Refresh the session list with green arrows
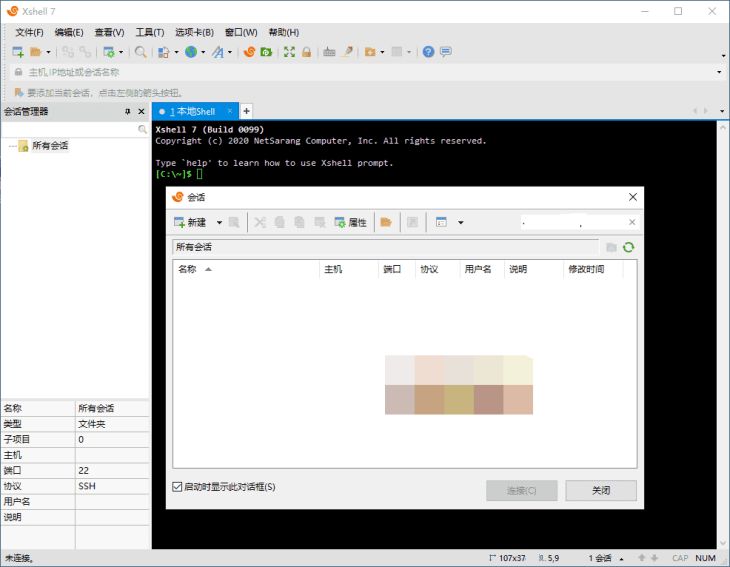Image resolution: width=730 pixels, height=567 pixels. point(629,247)
